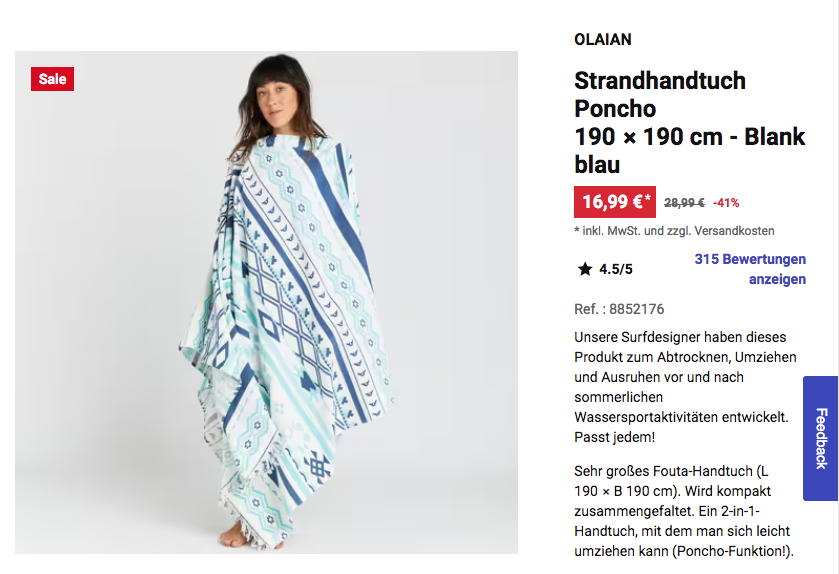Open the blue Feedback side tab
The image size is (839, 574).
click(x=820, y=438)
